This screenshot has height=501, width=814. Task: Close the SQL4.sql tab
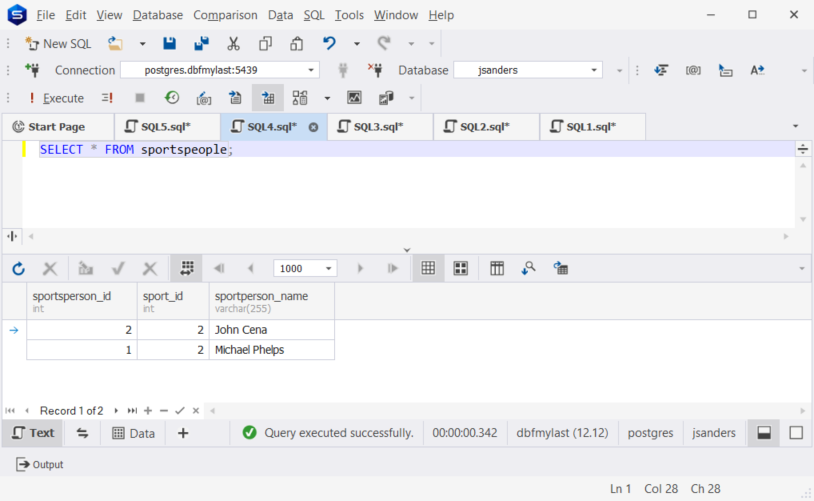(313, 127)
